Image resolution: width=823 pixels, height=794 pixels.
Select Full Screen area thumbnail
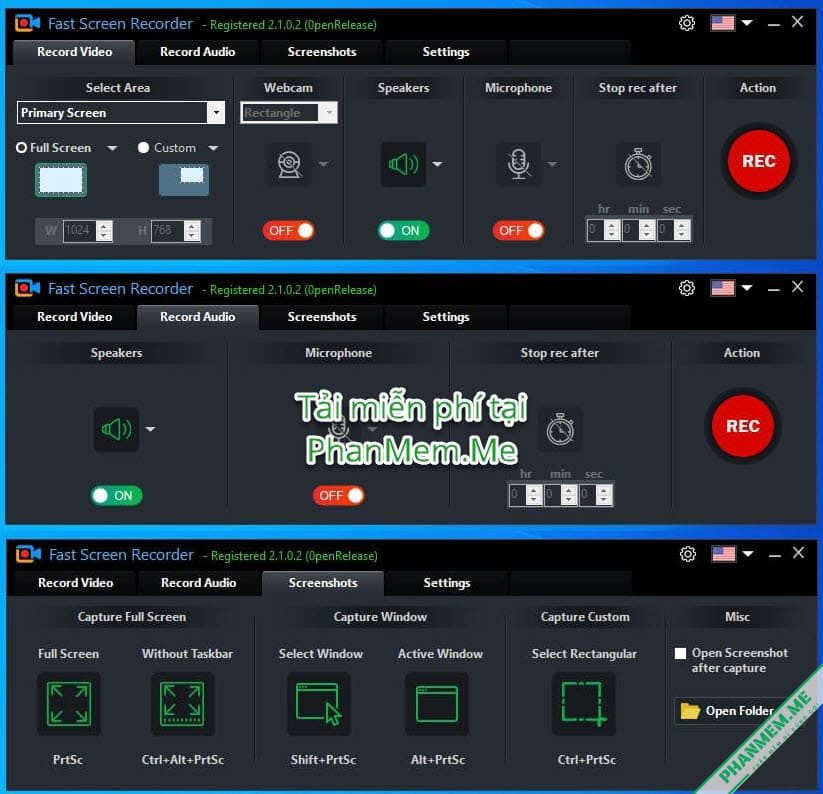pos(61,180)
